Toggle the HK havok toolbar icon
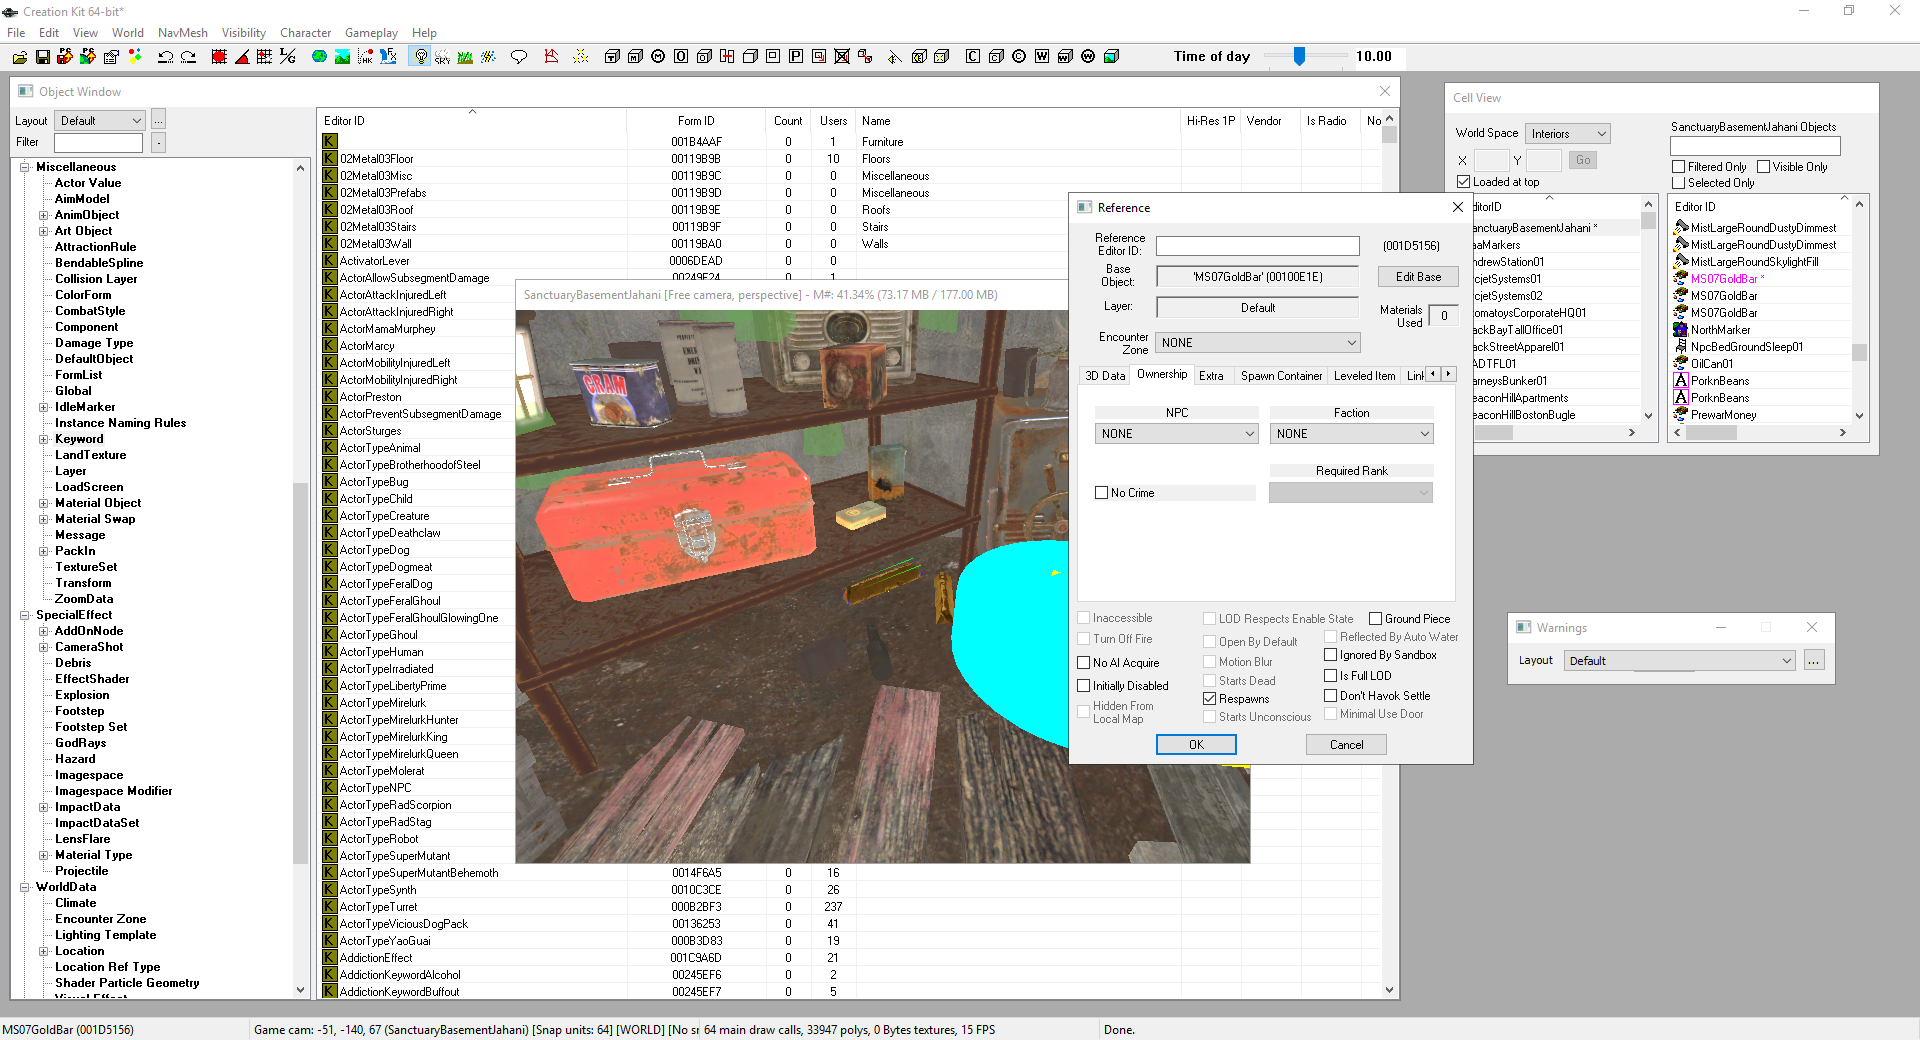This screenshot has height=1040, width=1920. pyautogui.click(x=365, y=57)
